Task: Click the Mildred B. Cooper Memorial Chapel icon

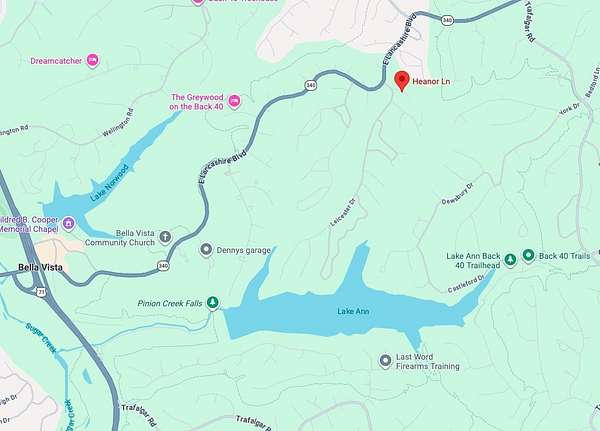Action: point(69,223)
